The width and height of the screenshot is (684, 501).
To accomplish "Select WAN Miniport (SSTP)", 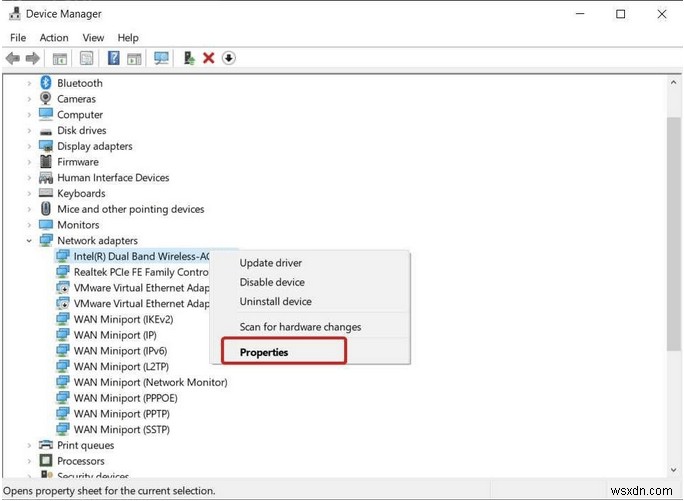I will [122, 429].
